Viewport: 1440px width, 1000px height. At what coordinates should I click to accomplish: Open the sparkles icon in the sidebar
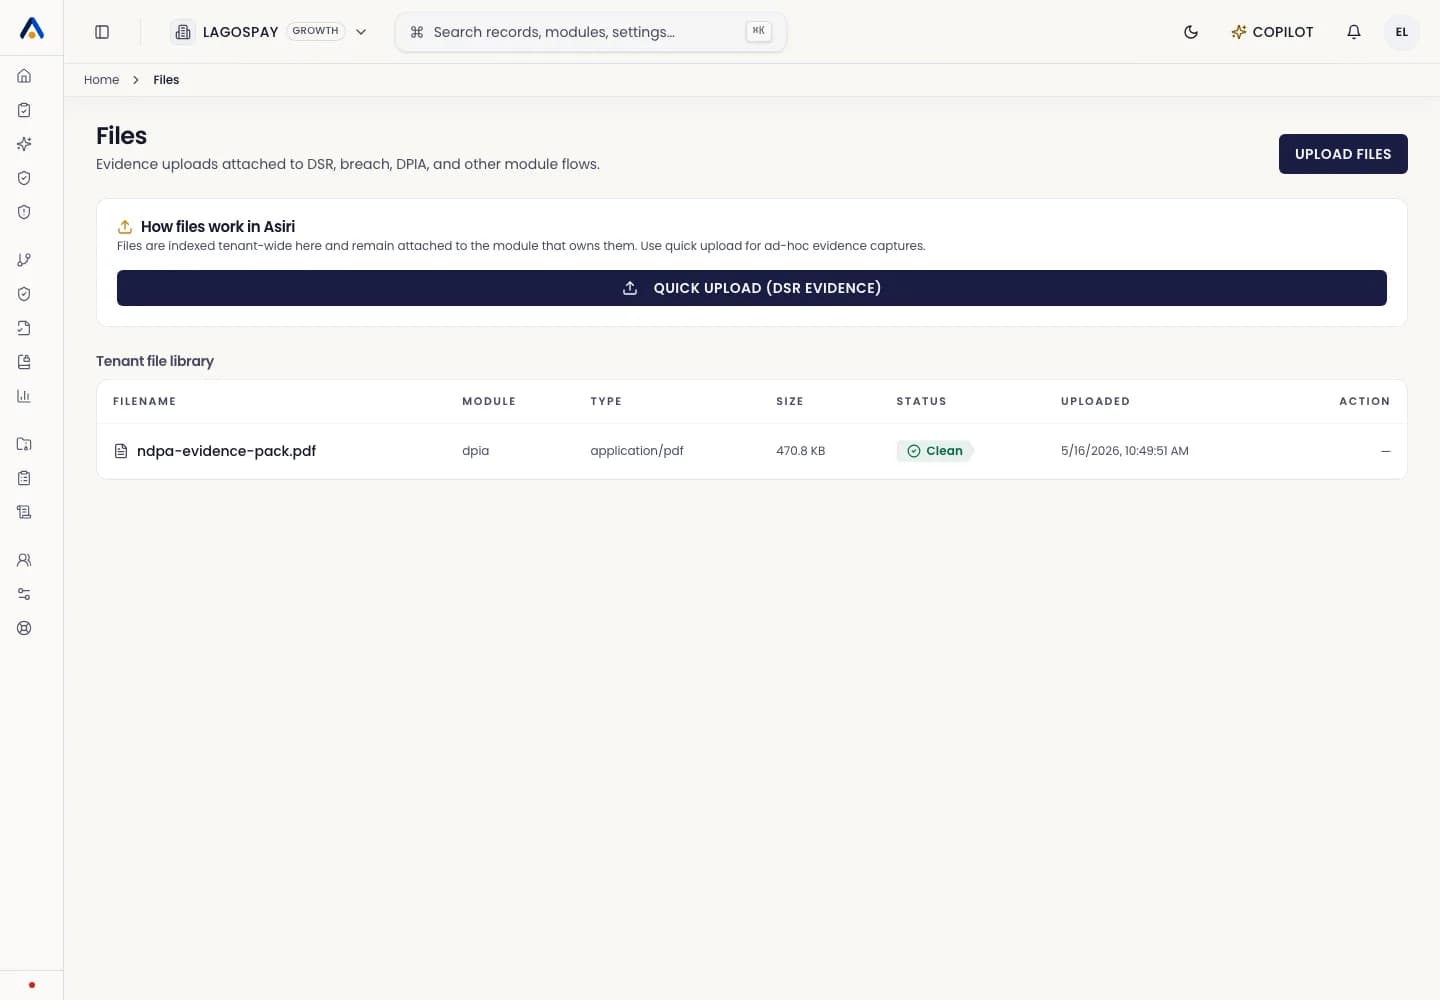pos(24,144)
